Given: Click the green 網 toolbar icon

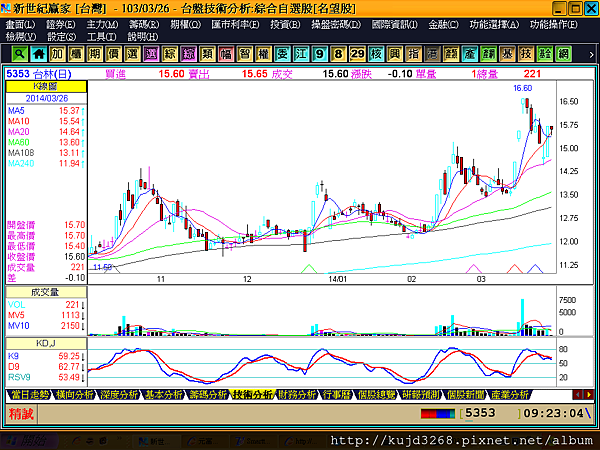Looking at the screenshot, I should pos(563,54).
